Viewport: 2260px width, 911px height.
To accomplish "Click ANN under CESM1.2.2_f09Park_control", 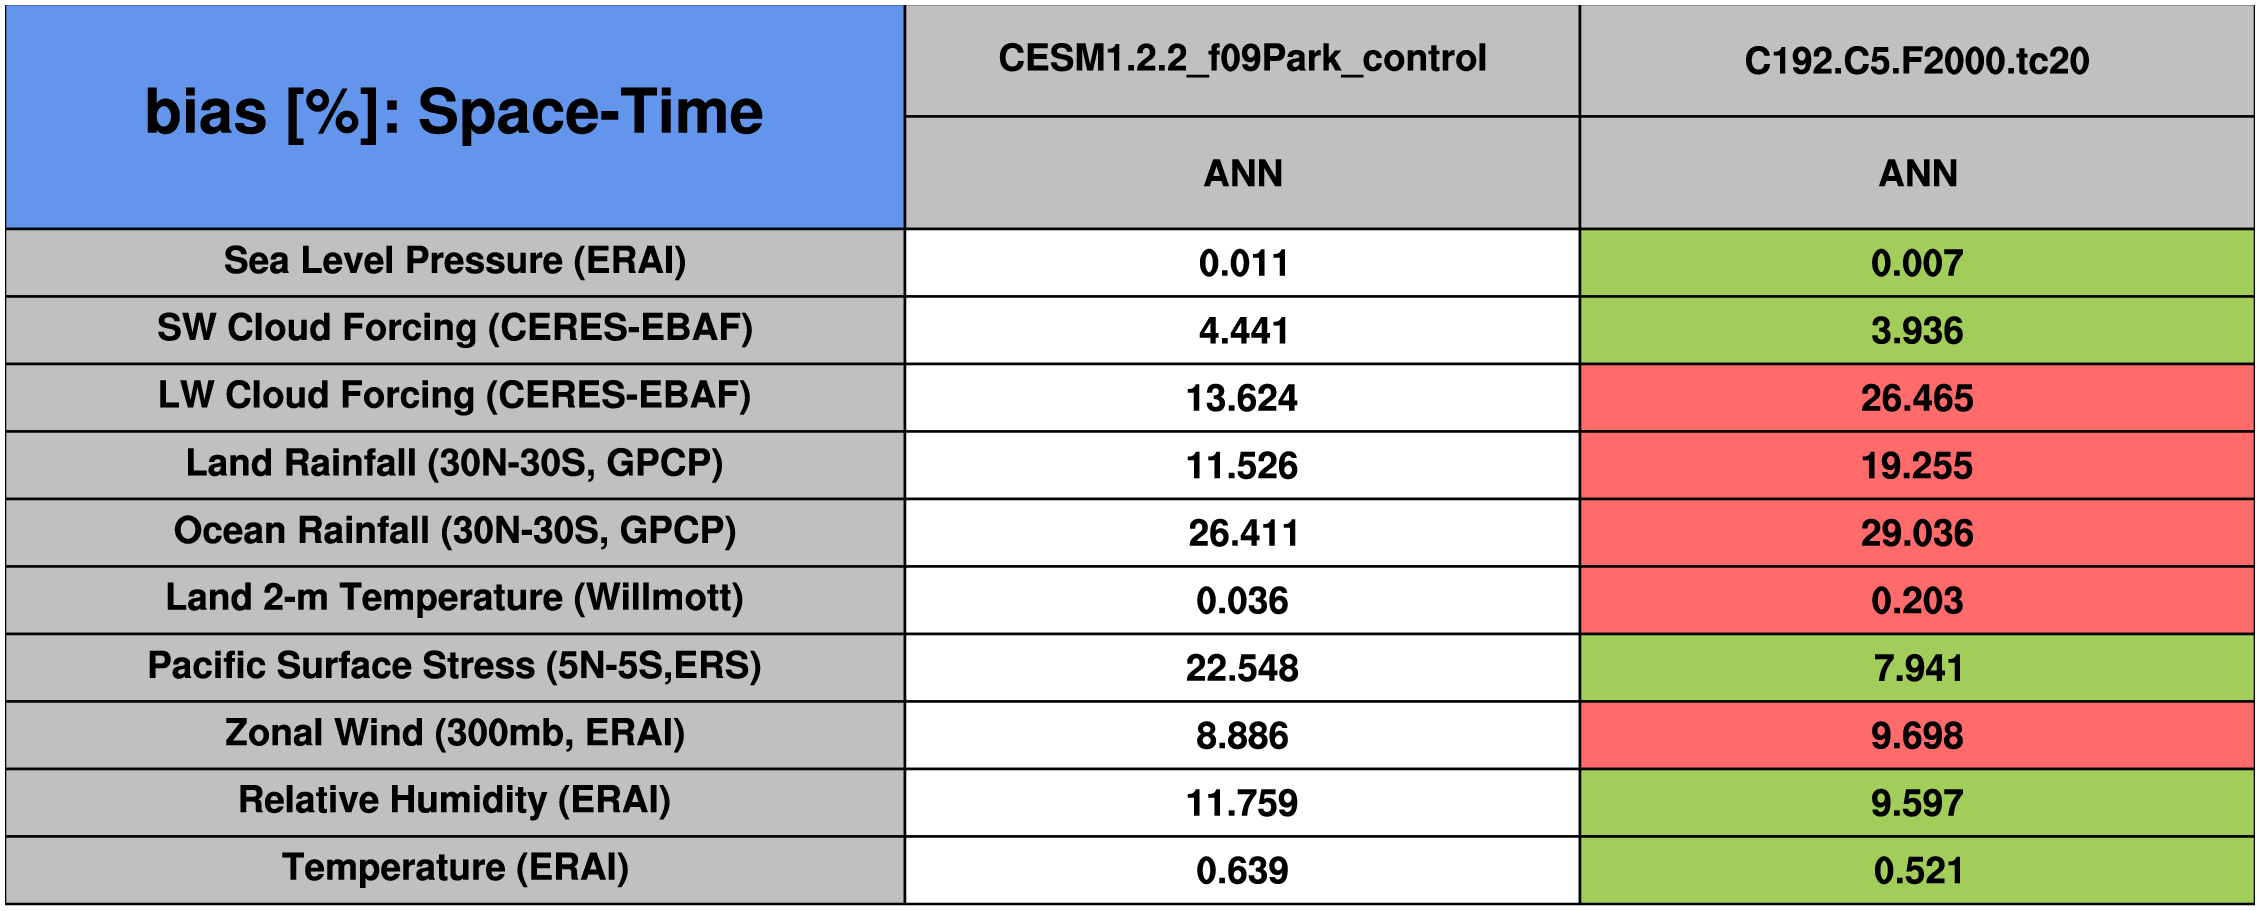I will click(1242, 173).
